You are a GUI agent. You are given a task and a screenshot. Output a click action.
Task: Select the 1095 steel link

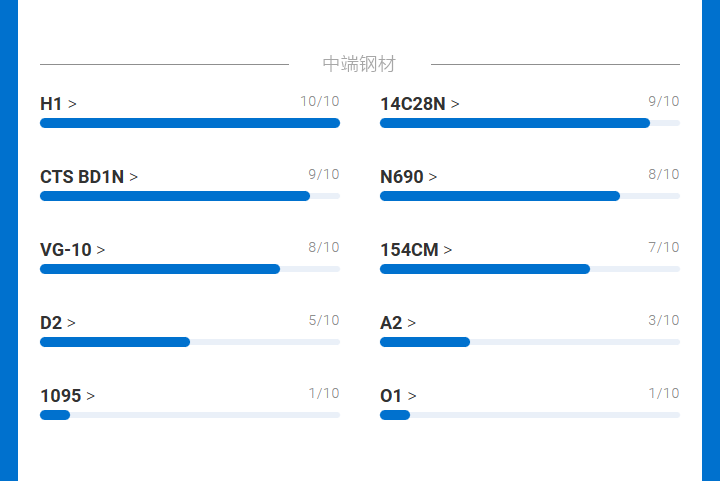[x=67, y=396]
